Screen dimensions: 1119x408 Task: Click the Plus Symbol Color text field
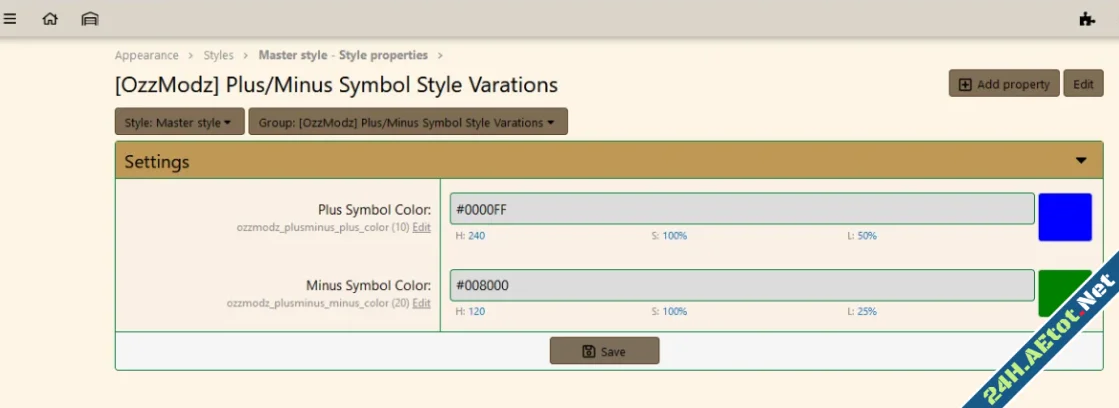point(741,209)
